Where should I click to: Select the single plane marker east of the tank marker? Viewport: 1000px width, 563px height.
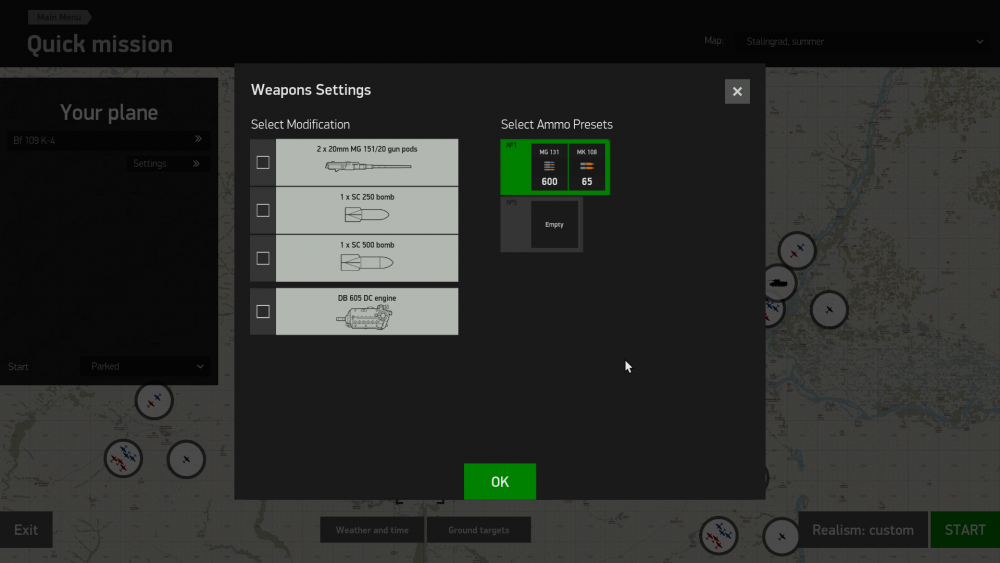(829, 310)
